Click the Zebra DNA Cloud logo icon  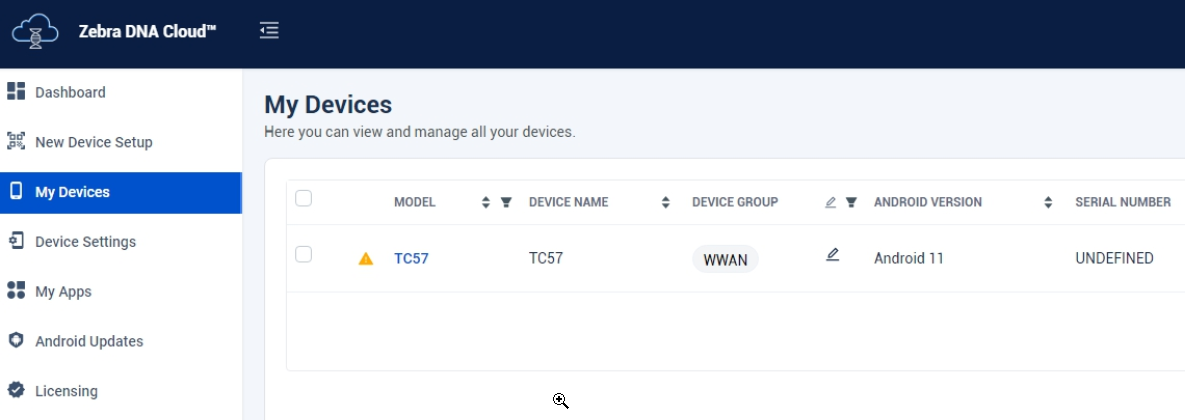click(37, 32)
